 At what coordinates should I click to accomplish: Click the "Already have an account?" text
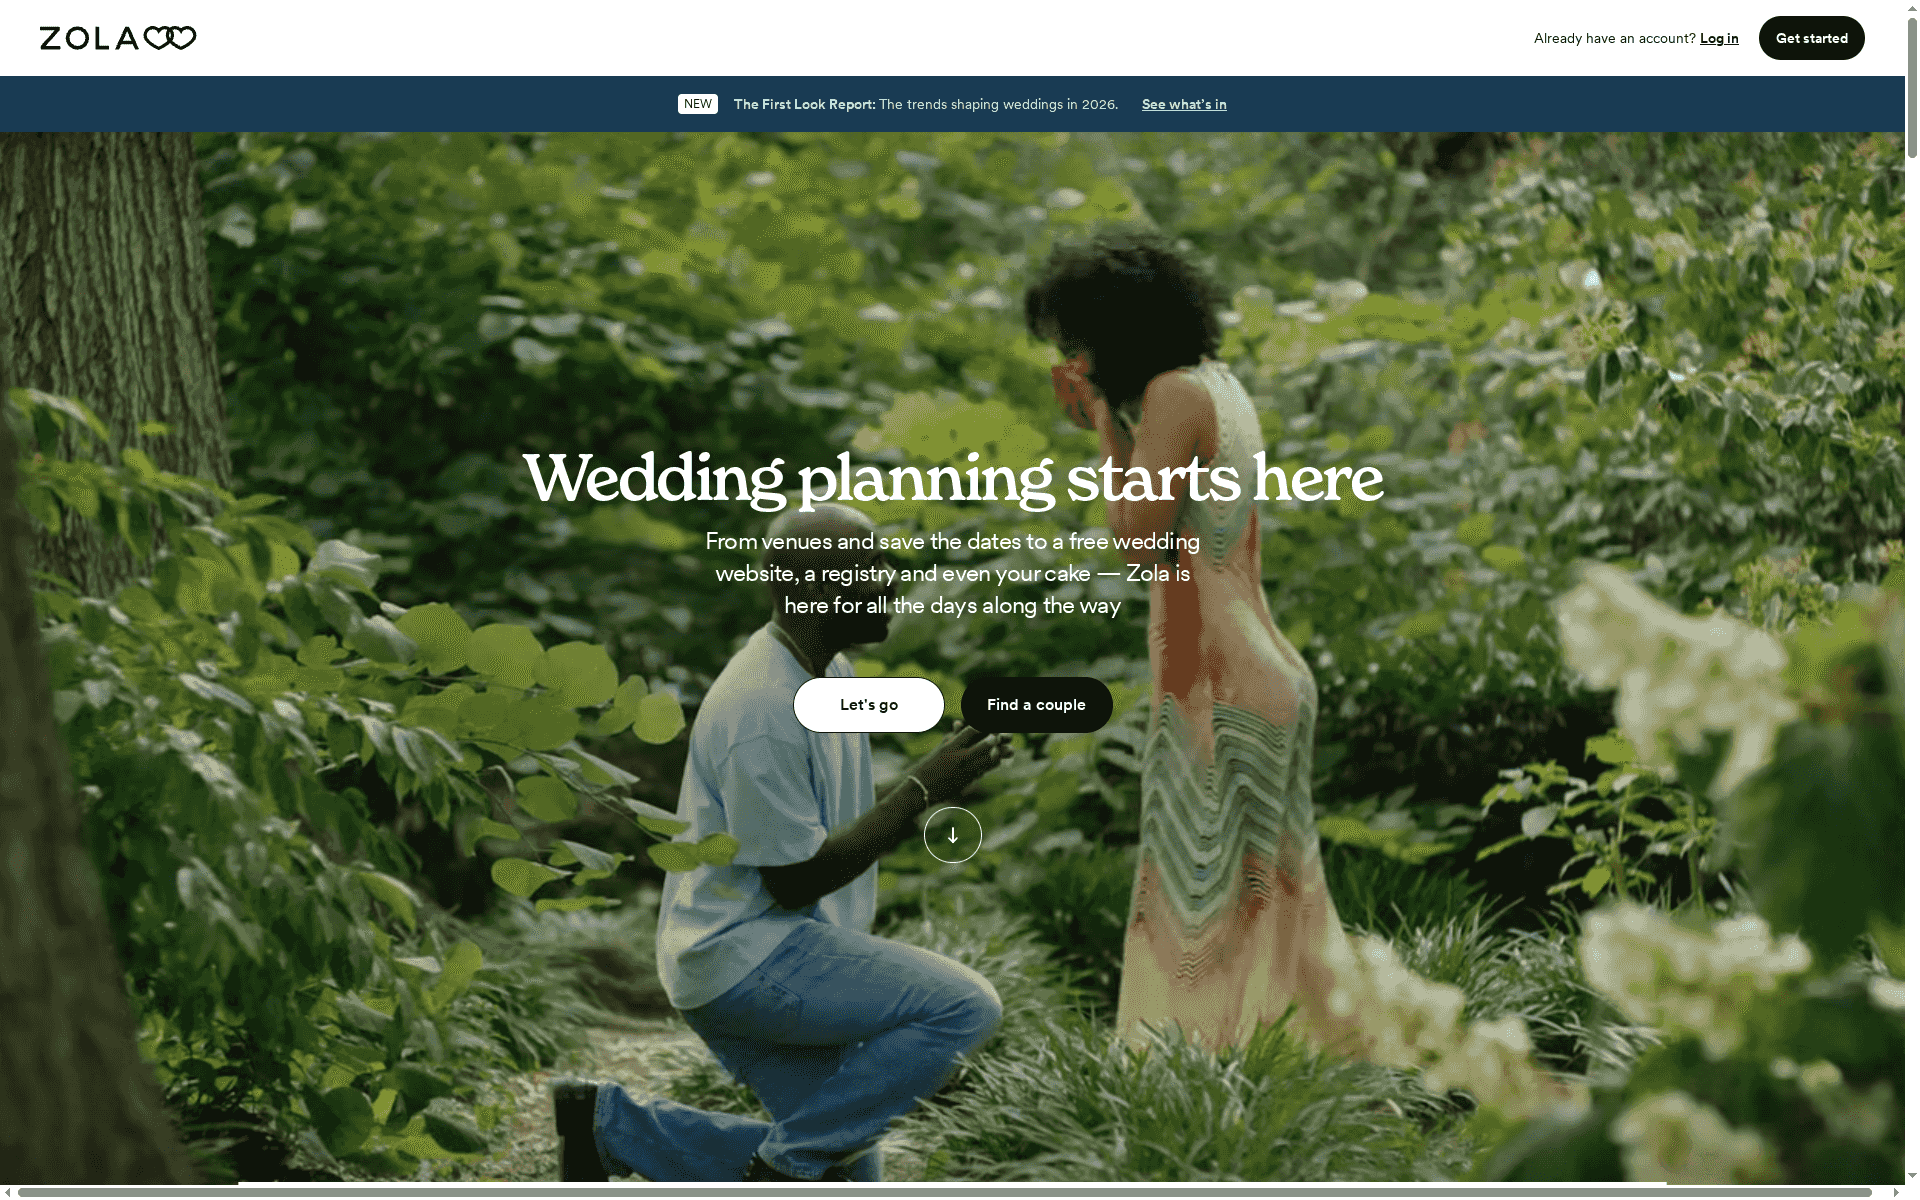pyautogui.click(x=1615, y=38)
